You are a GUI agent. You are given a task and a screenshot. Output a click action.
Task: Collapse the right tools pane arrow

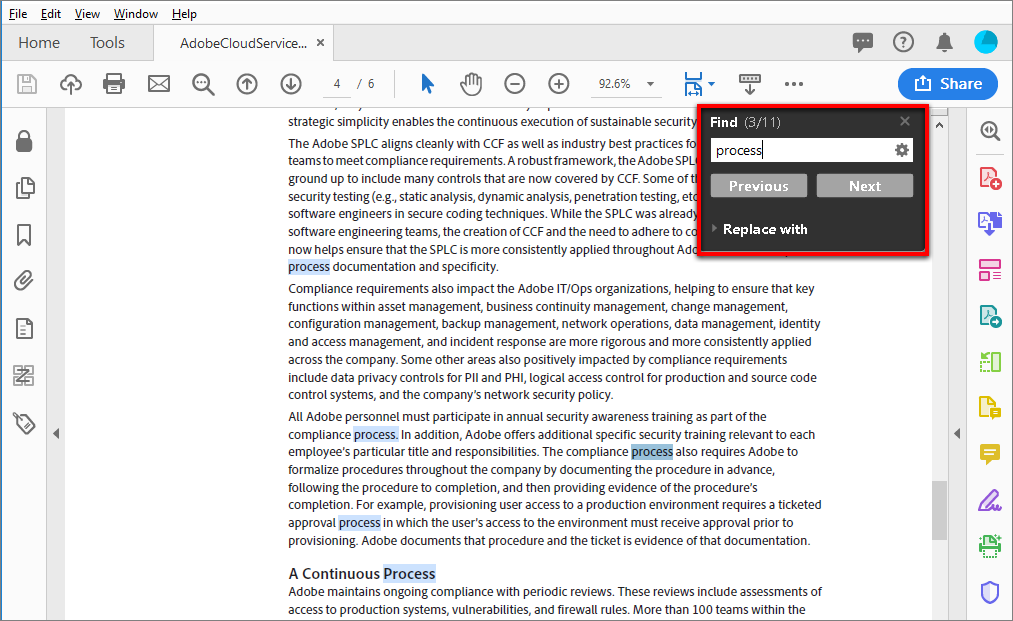click(957, 434)
